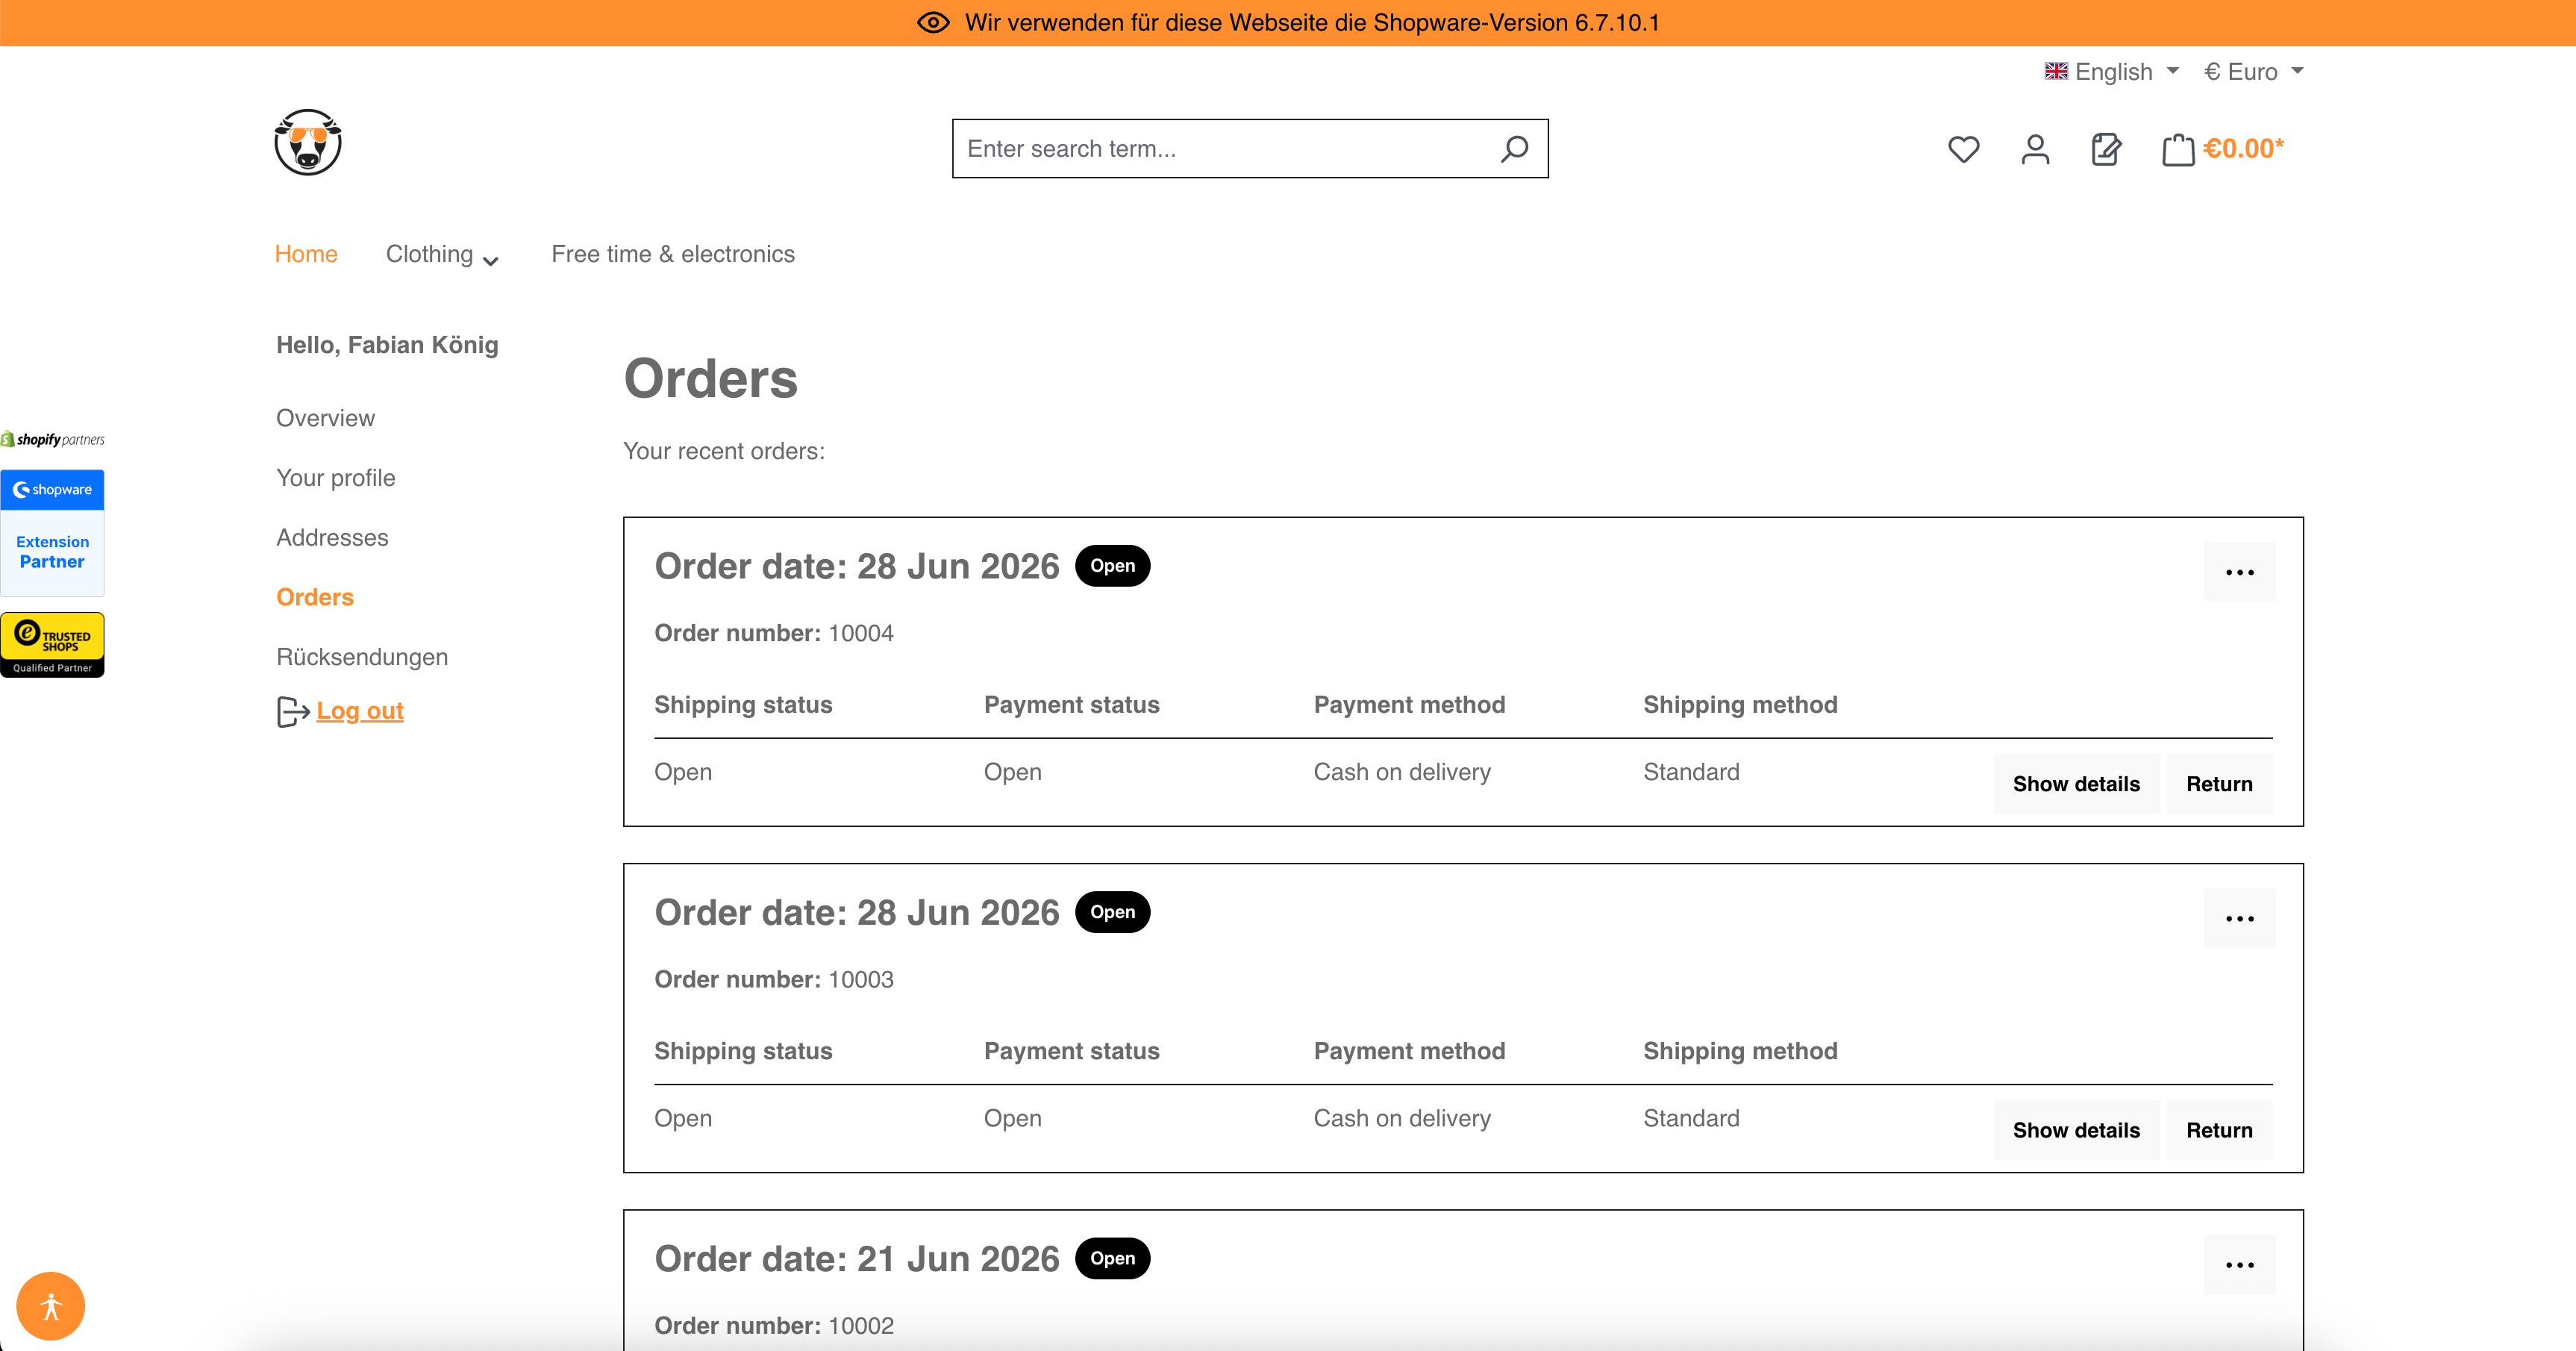This screenshot has width=2576, height=1351.
Task: Click the Shopify partners badge
Action: click(x=53, y=439)
